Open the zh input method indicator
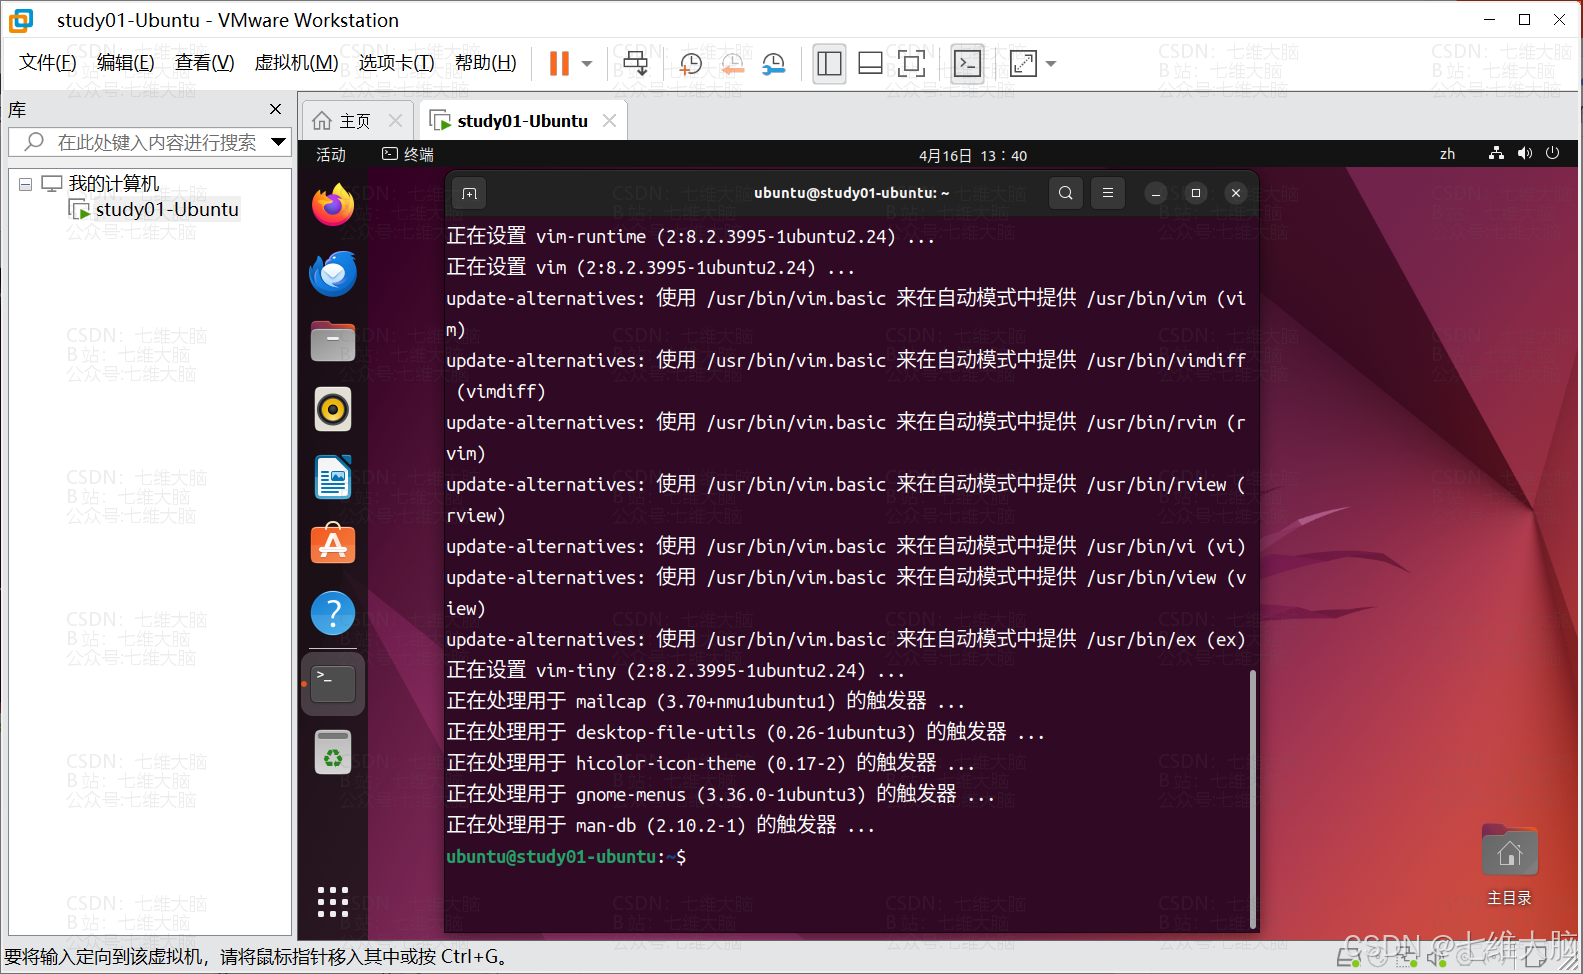This screenshot has height=974, width=1583. point(1447,154)
